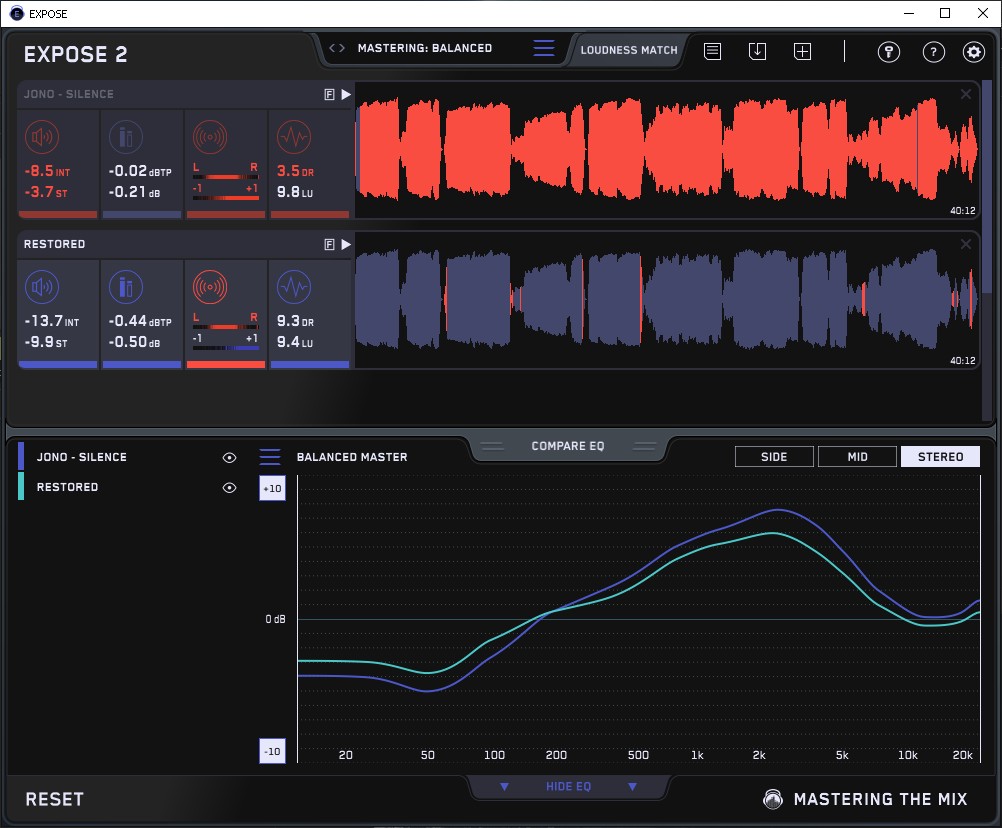
Task: Add a new track with plus icon
Action: 802,52
